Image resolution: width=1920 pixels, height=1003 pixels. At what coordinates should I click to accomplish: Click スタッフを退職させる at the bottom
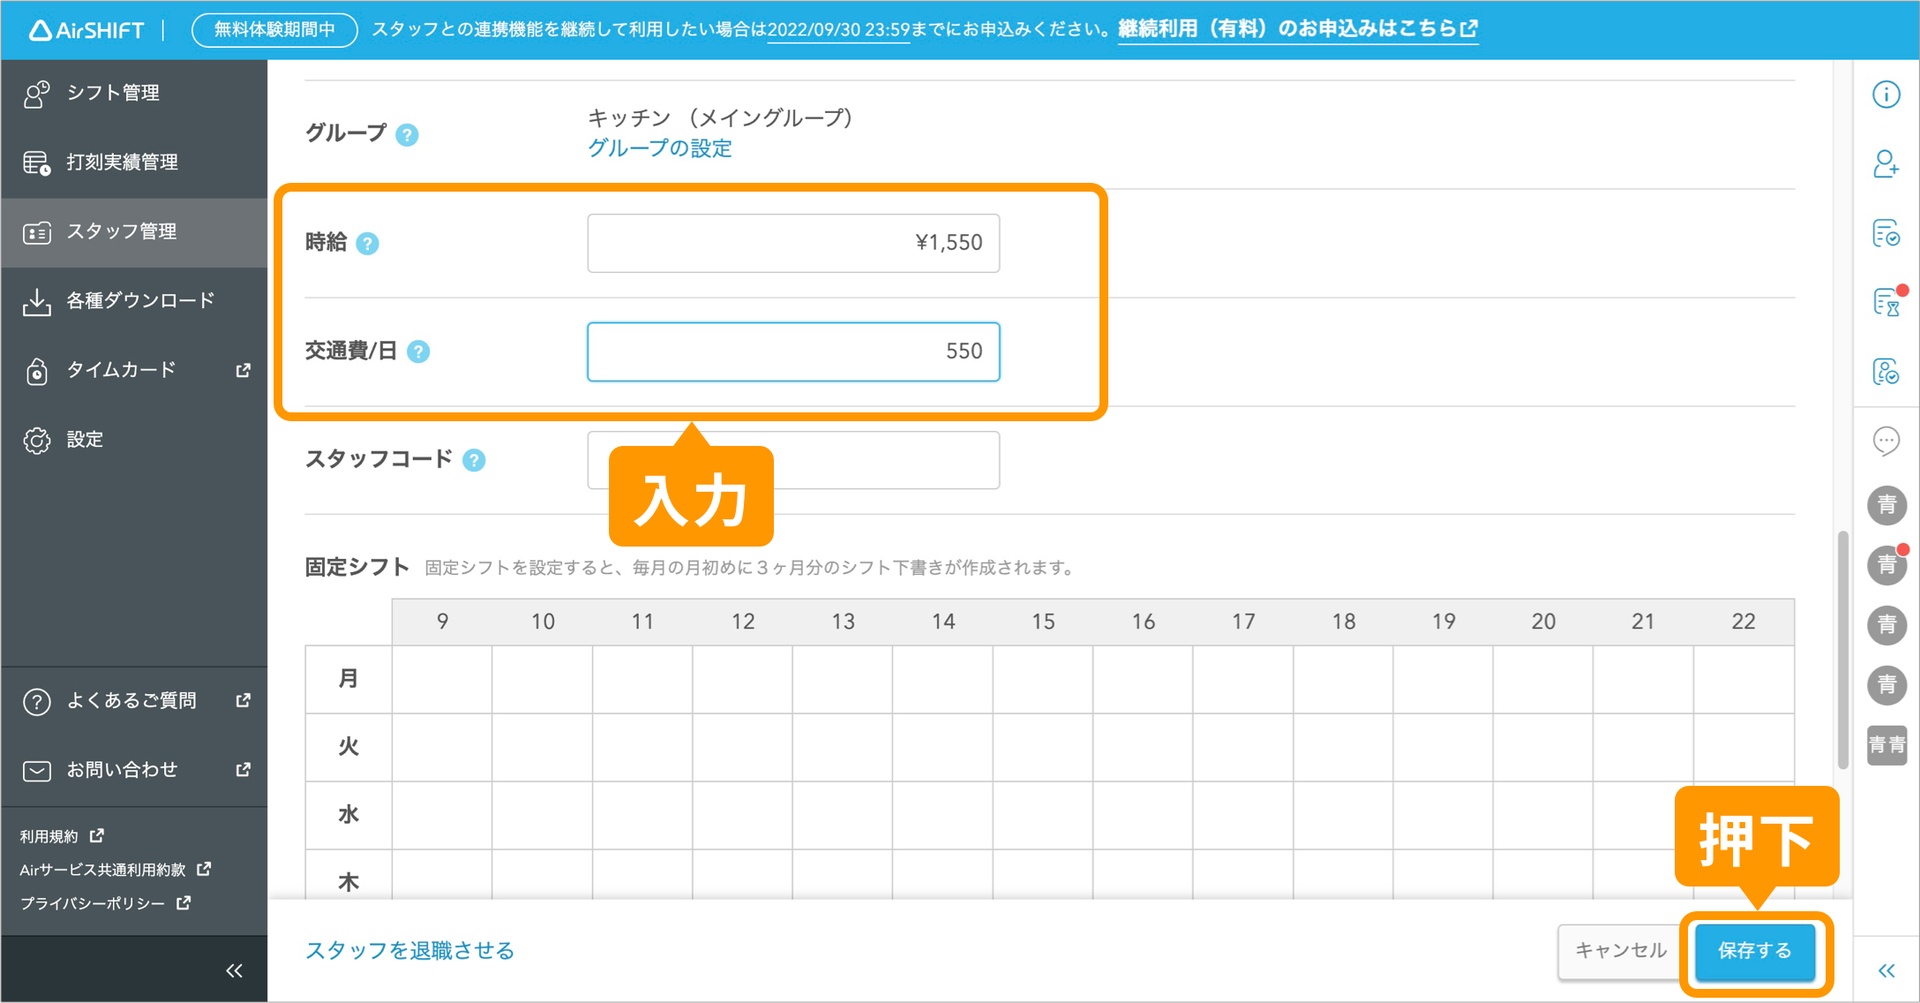point(409,950)
